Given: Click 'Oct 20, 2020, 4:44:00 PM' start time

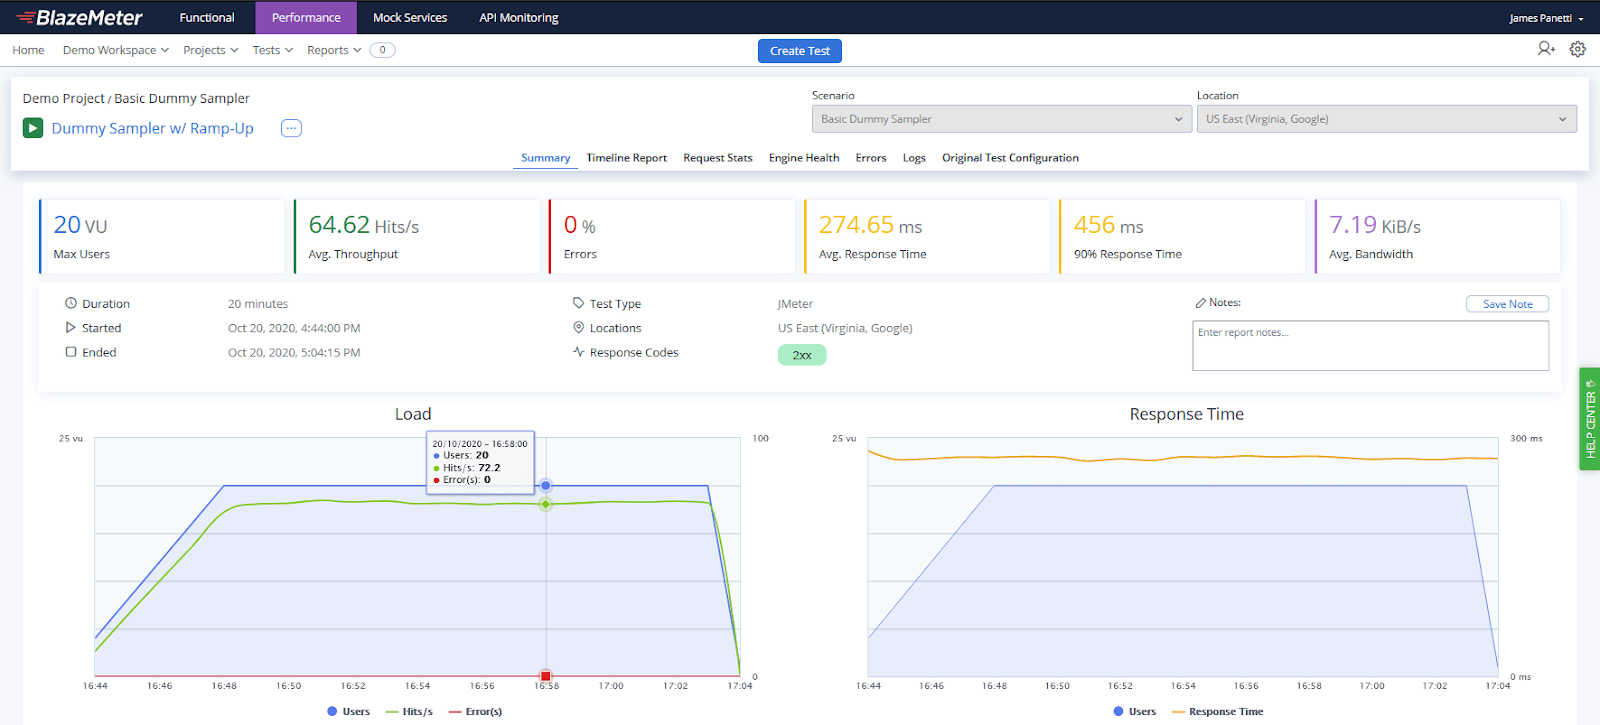Looking at the screenshot, I should pos(294,328).
